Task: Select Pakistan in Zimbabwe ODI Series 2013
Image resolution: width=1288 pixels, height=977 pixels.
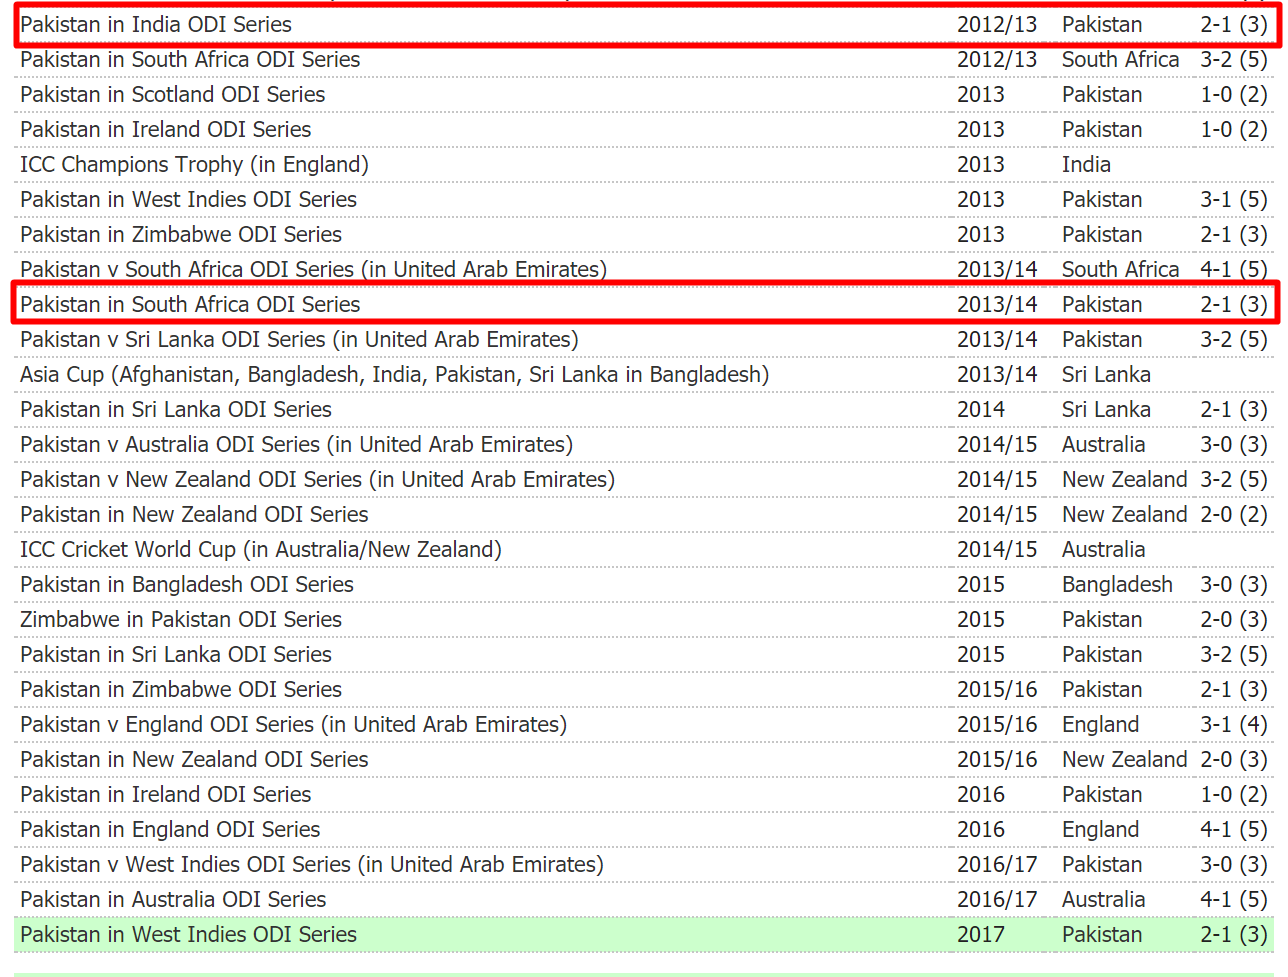Action: (181, 234)
